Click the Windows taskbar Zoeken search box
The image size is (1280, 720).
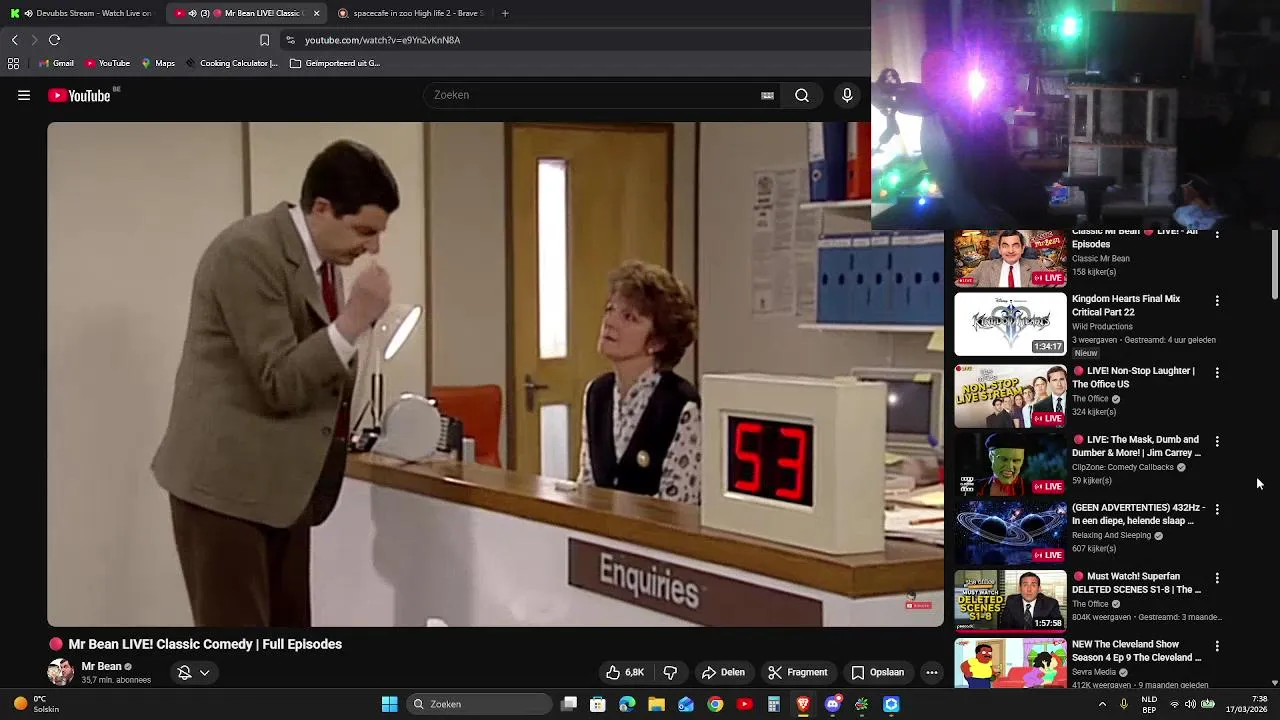(479, 704)
